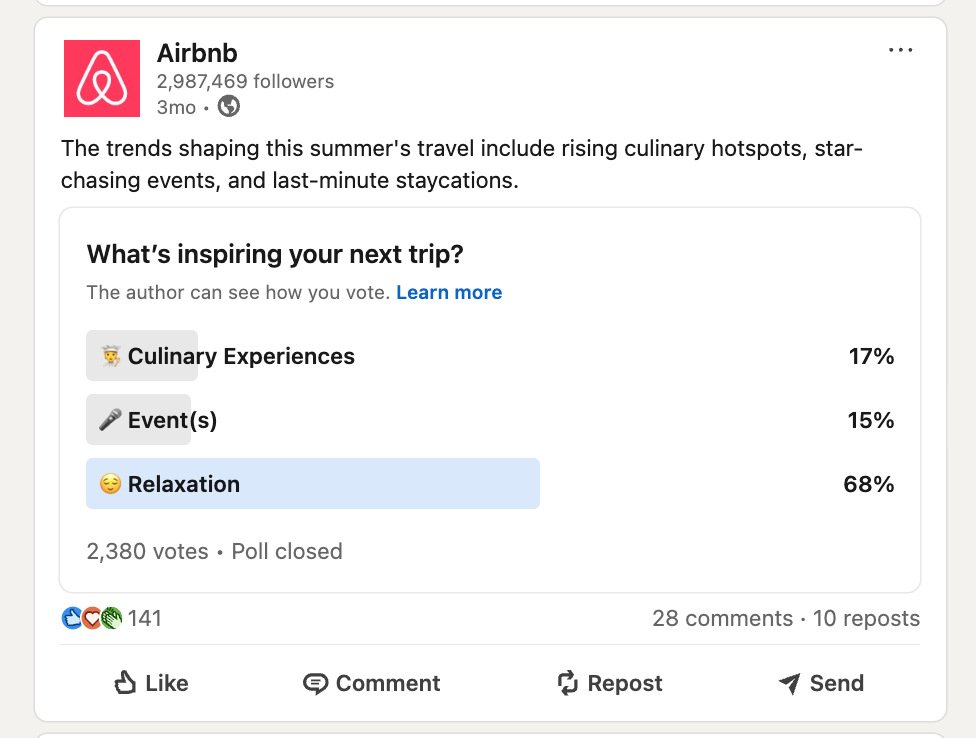Image resolution: width=976 pixels, height=738 pixels.
Task: Open the three-dot post options menu
Action: [x=900, y=51]
